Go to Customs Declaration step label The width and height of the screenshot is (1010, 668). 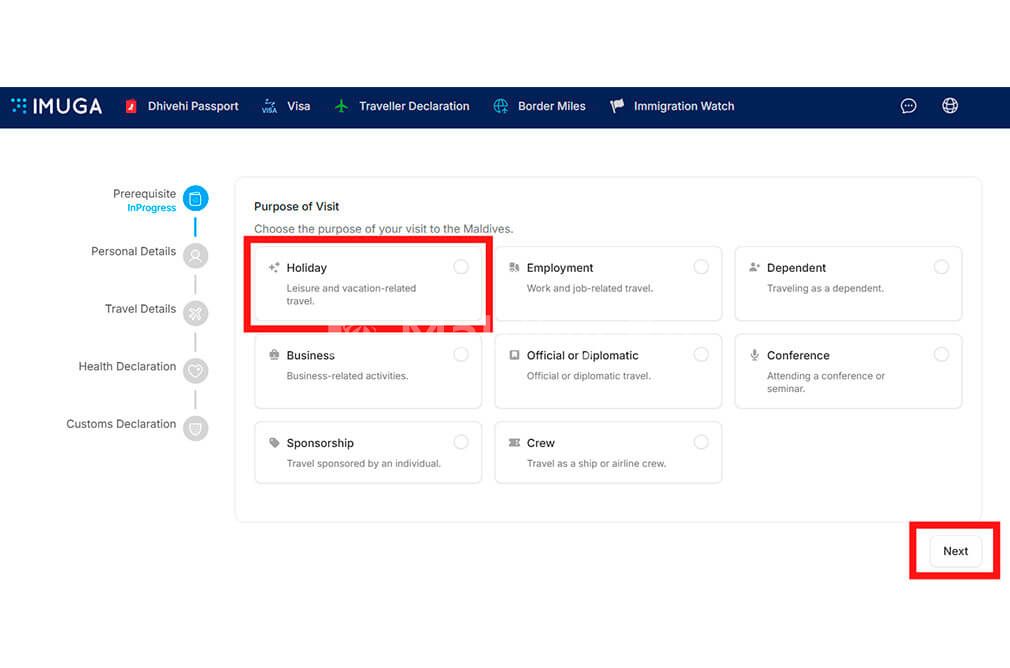(x=121, y=424)
